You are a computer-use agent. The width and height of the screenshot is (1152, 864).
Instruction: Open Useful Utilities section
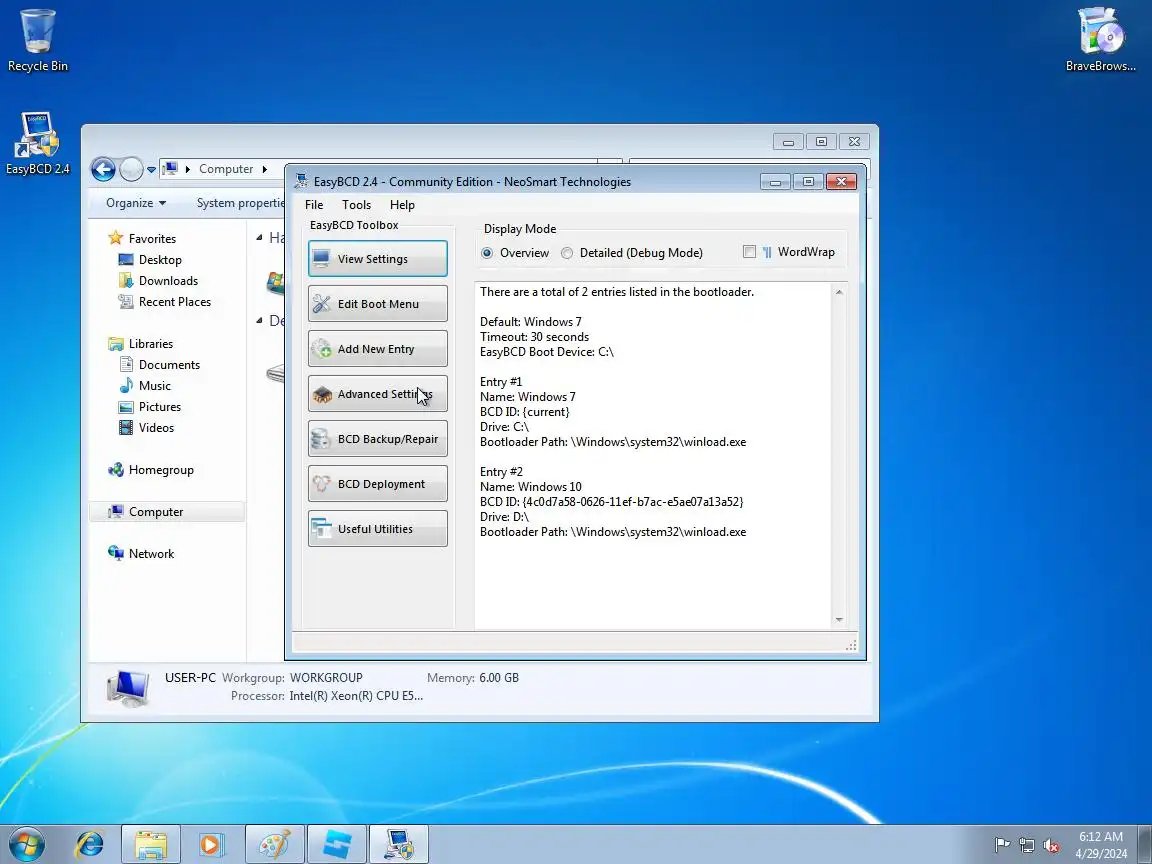tap(378, 528)
